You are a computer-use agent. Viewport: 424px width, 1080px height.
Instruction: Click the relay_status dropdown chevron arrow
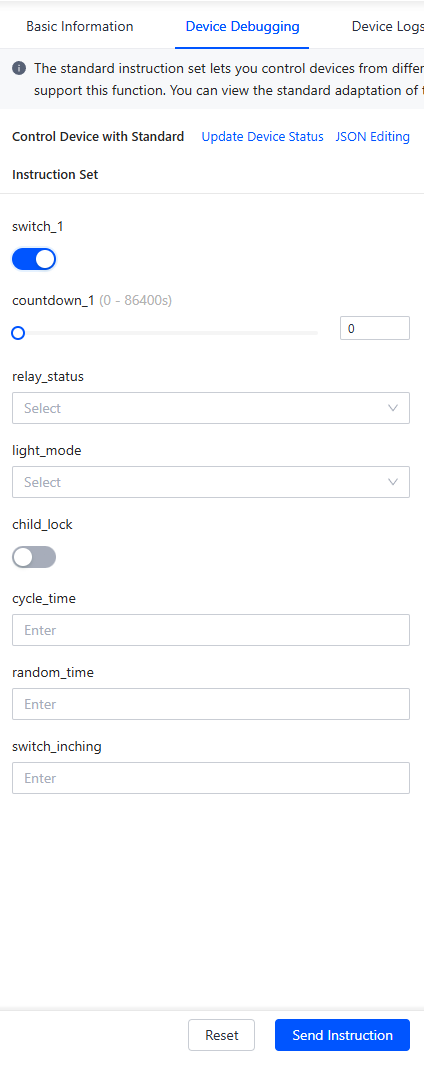coord(393,408)
